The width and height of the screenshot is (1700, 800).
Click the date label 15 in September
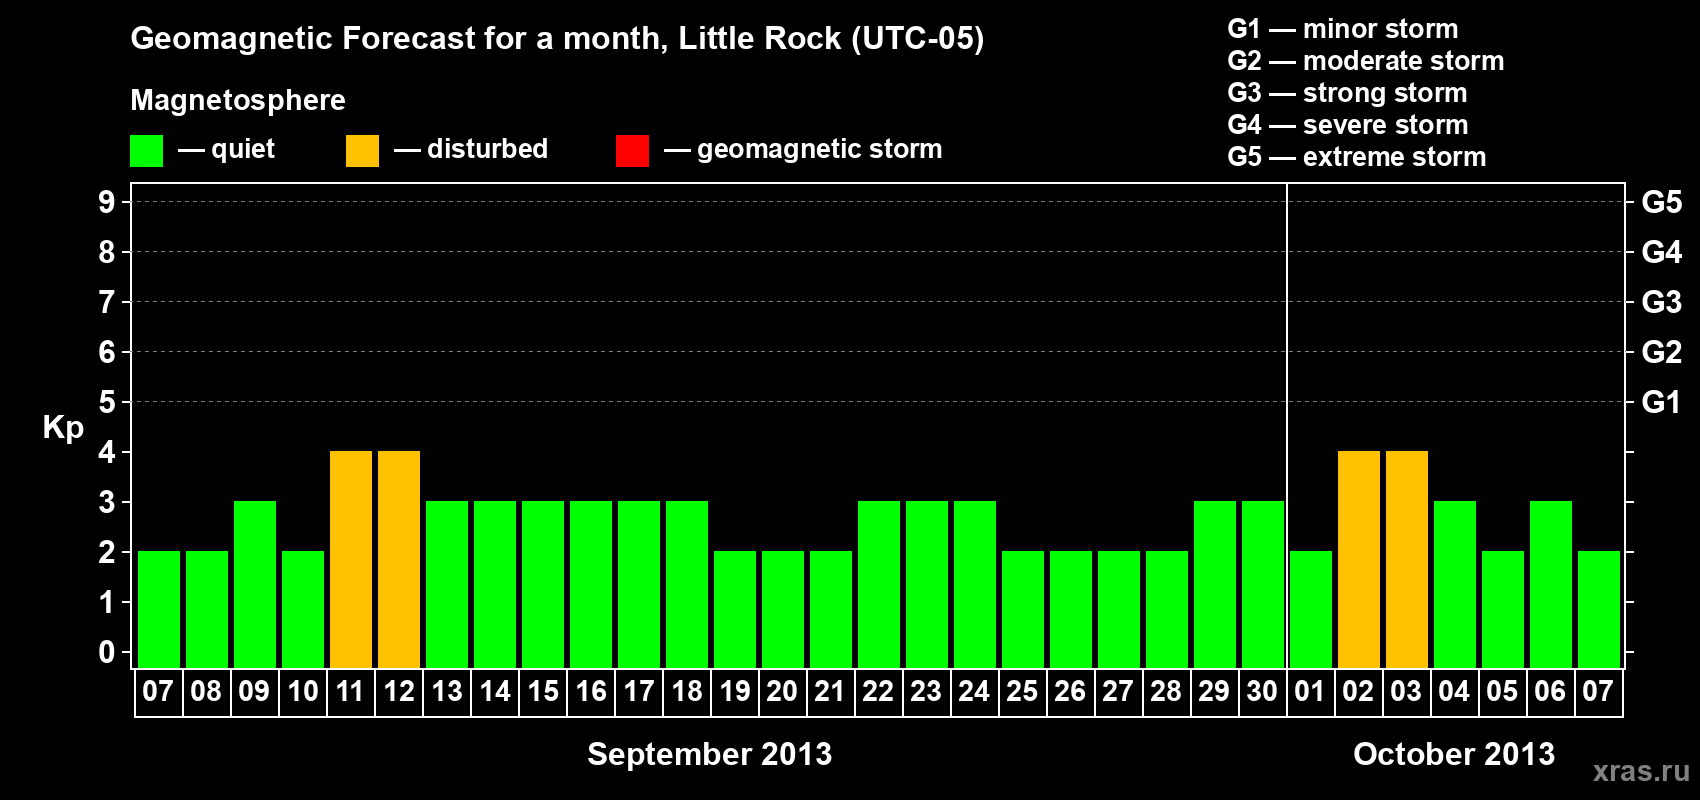[x=543, y=692]
